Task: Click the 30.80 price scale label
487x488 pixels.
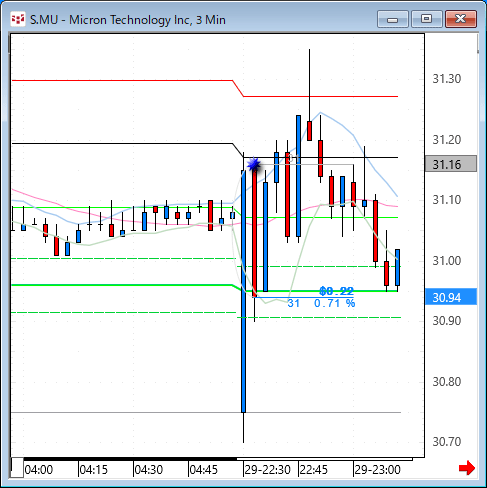Action: pos(447,382)
